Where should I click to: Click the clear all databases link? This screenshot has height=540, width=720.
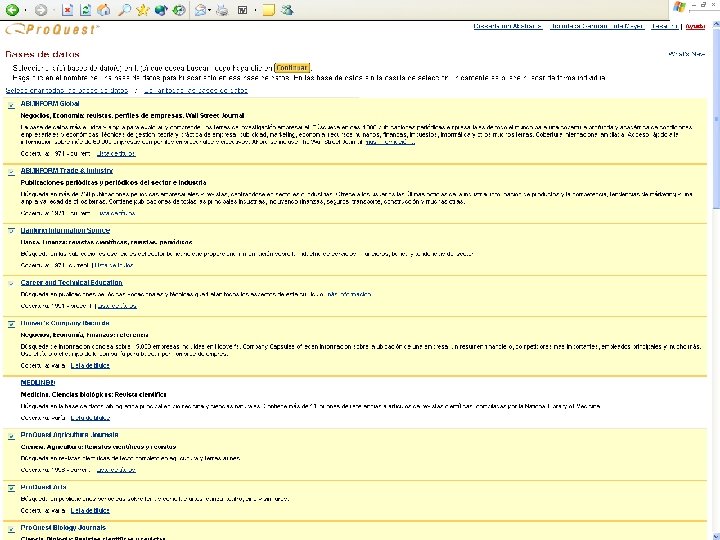196,90
